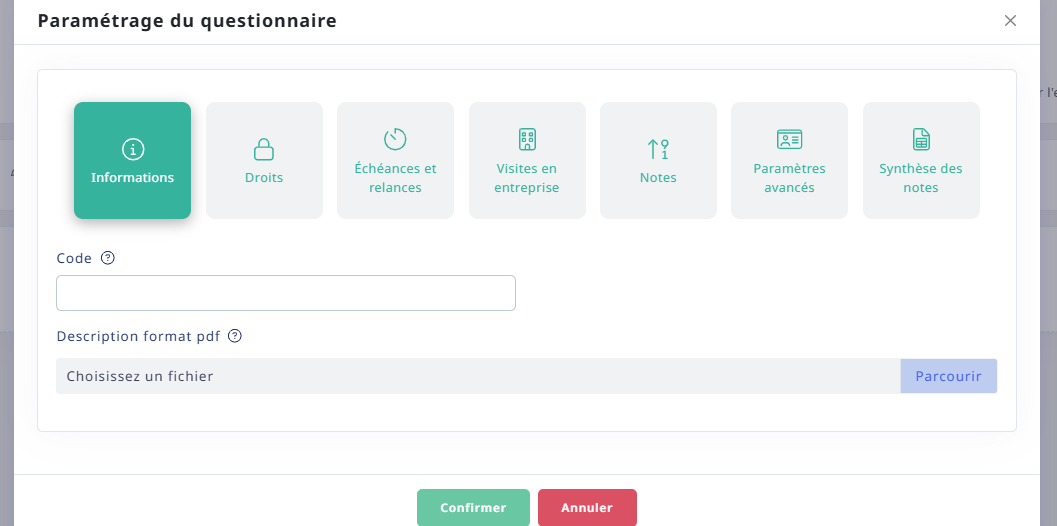Click the 'Choisissez un fichier' file field
1057x526 pixels.
click(478, 376)
